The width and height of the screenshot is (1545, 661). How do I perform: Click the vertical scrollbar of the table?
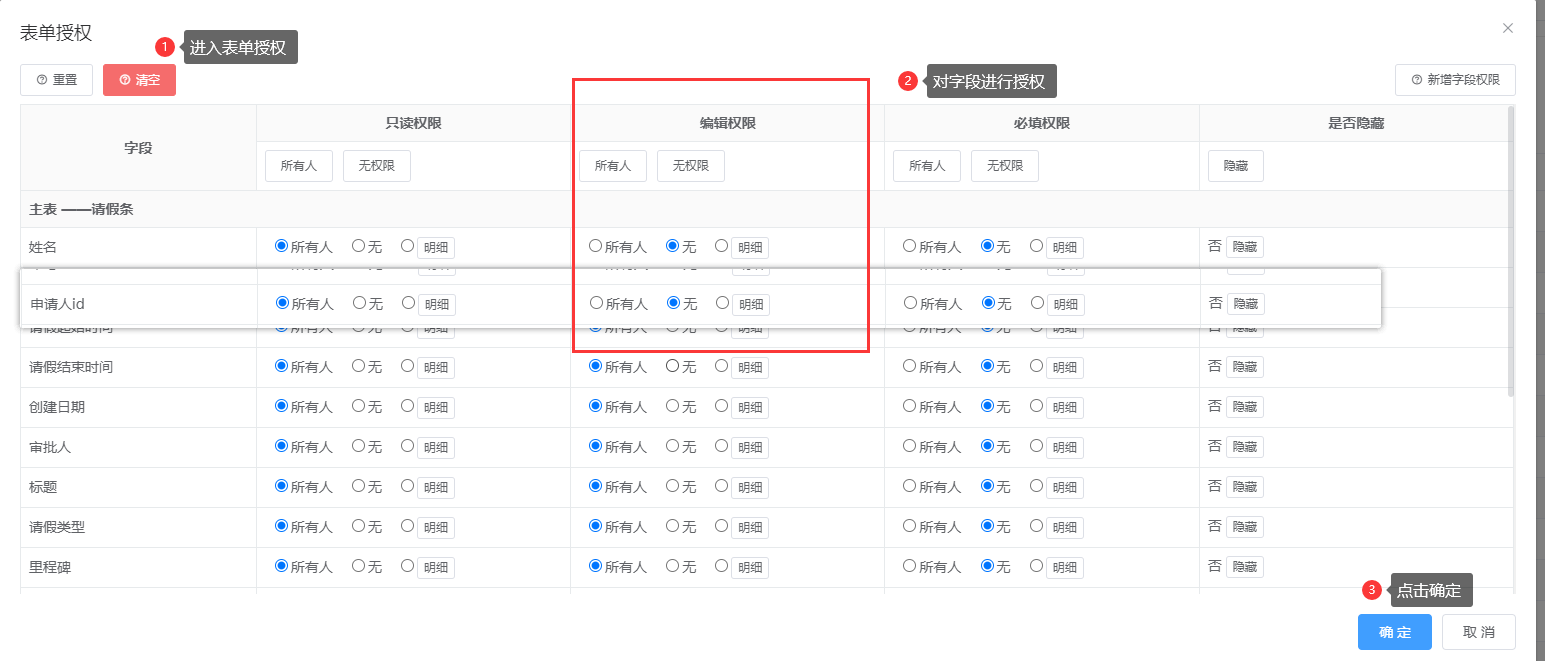pyautogui.click(x=1510, y=250)
